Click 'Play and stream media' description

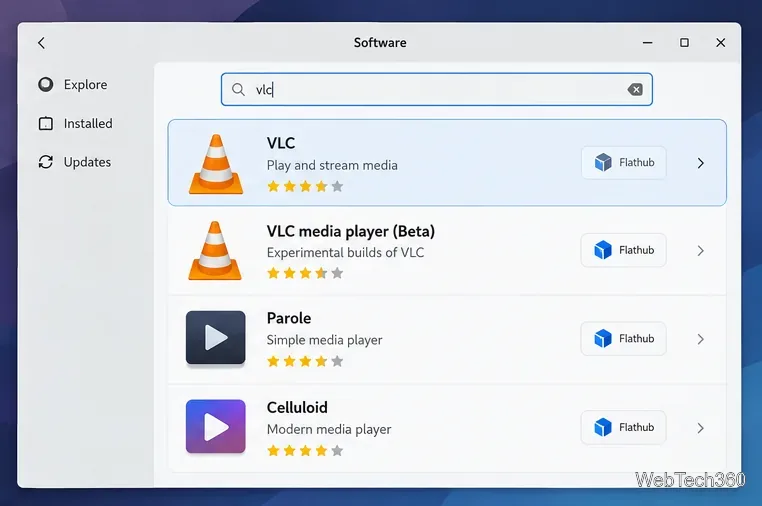332,165
